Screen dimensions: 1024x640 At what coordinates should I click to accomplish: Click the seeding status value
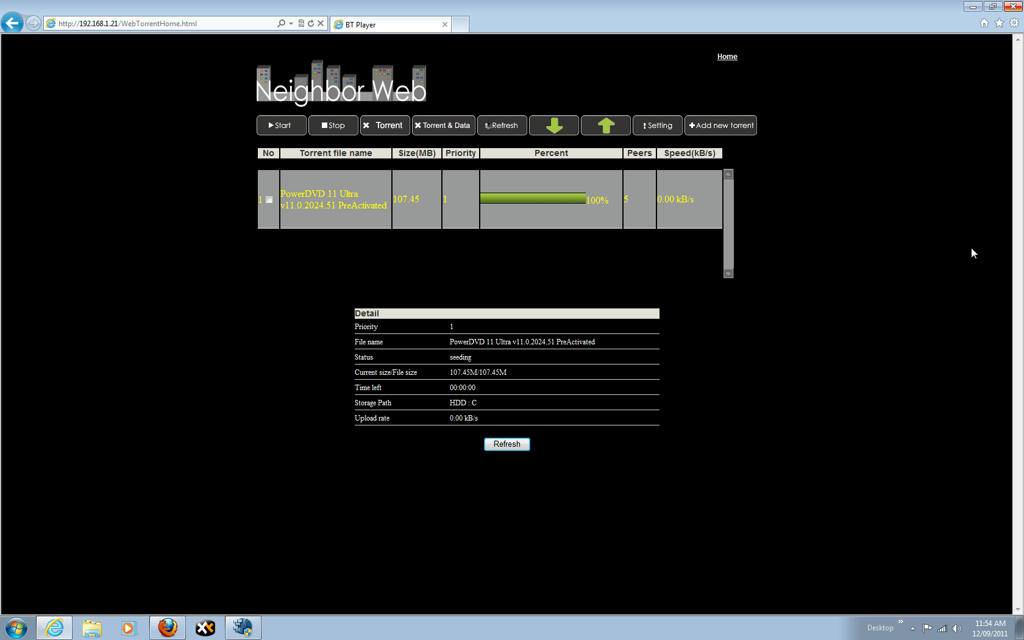point(460,357)
